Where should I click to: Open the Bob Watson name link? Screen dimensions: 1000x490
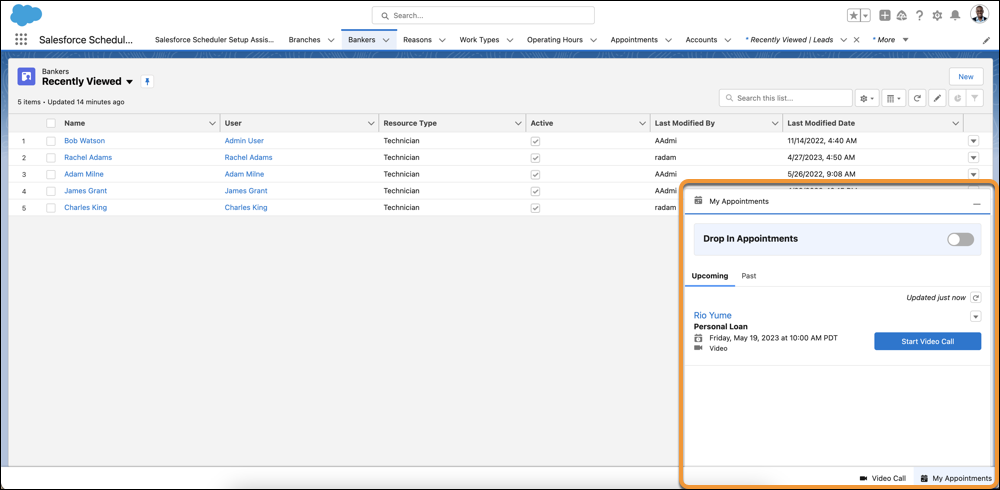[85, 141]
